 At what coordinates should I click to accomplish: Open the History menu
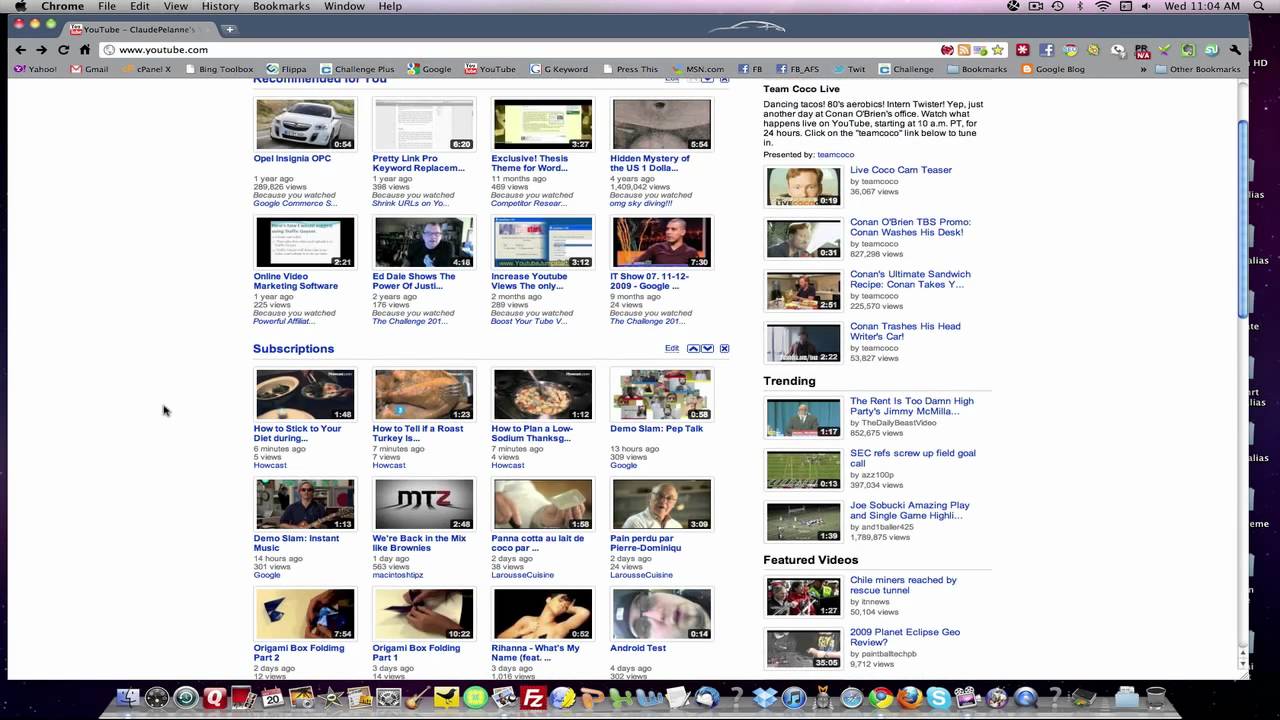coord(220,6)
